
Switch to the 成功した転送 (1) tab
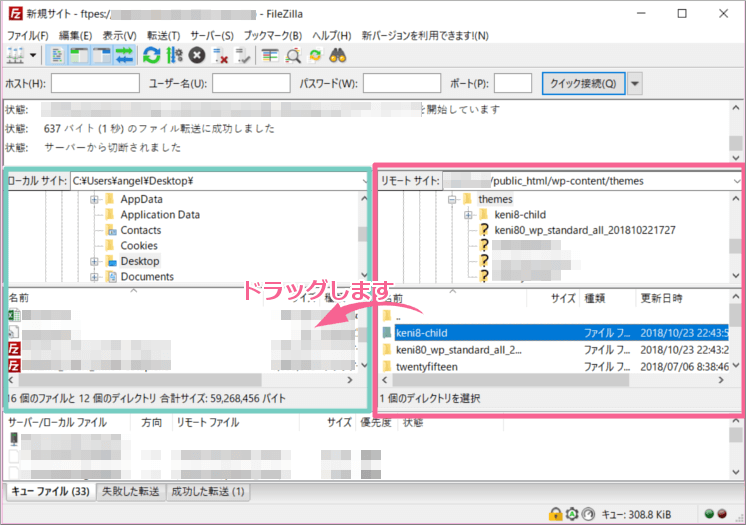click(208, 492)
